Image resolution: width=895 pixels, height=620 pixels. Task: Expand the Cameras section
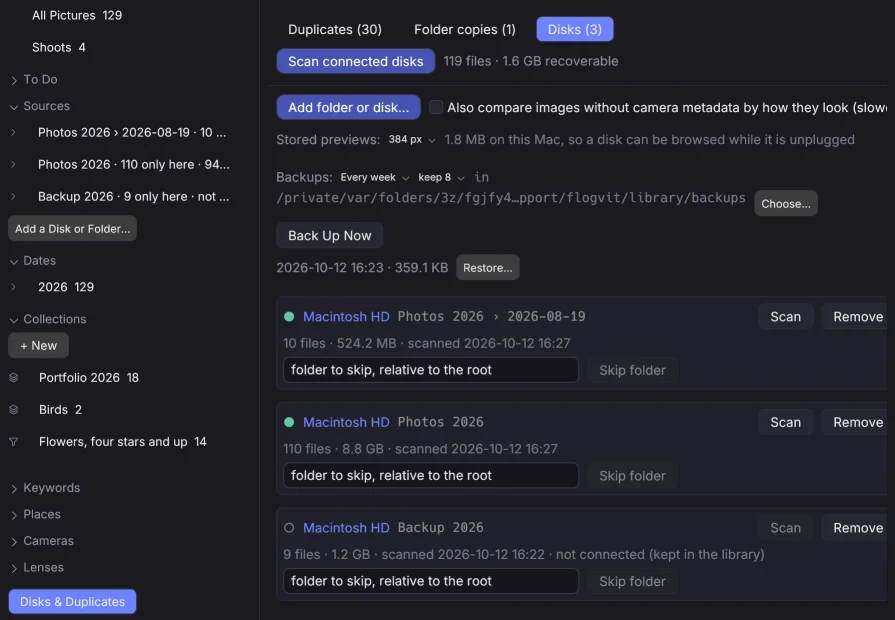click(x=14, y=541)
